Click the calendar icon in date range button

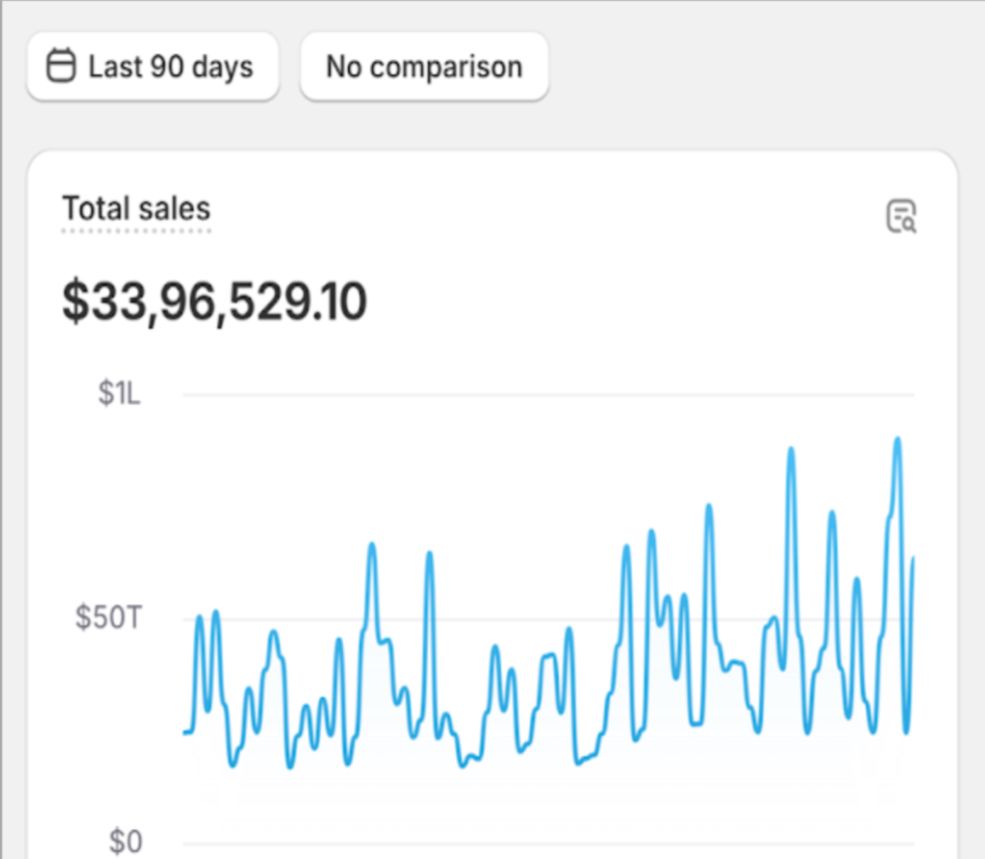pyautogui.click(x=62, y=67)
